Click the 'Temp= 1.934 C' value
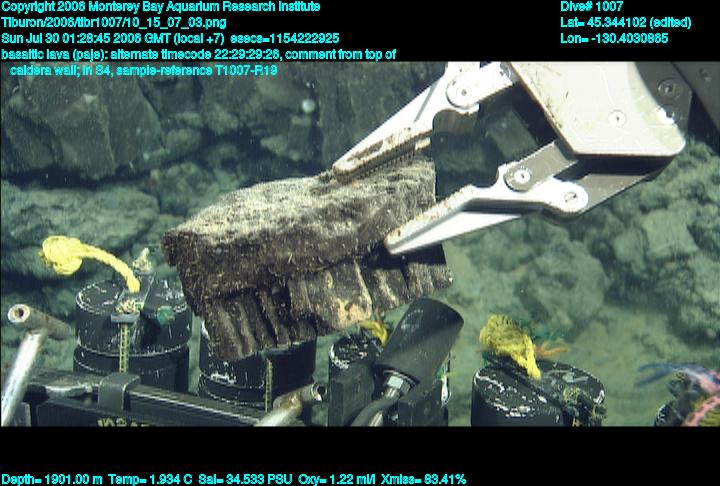 (x=150, y=479)
